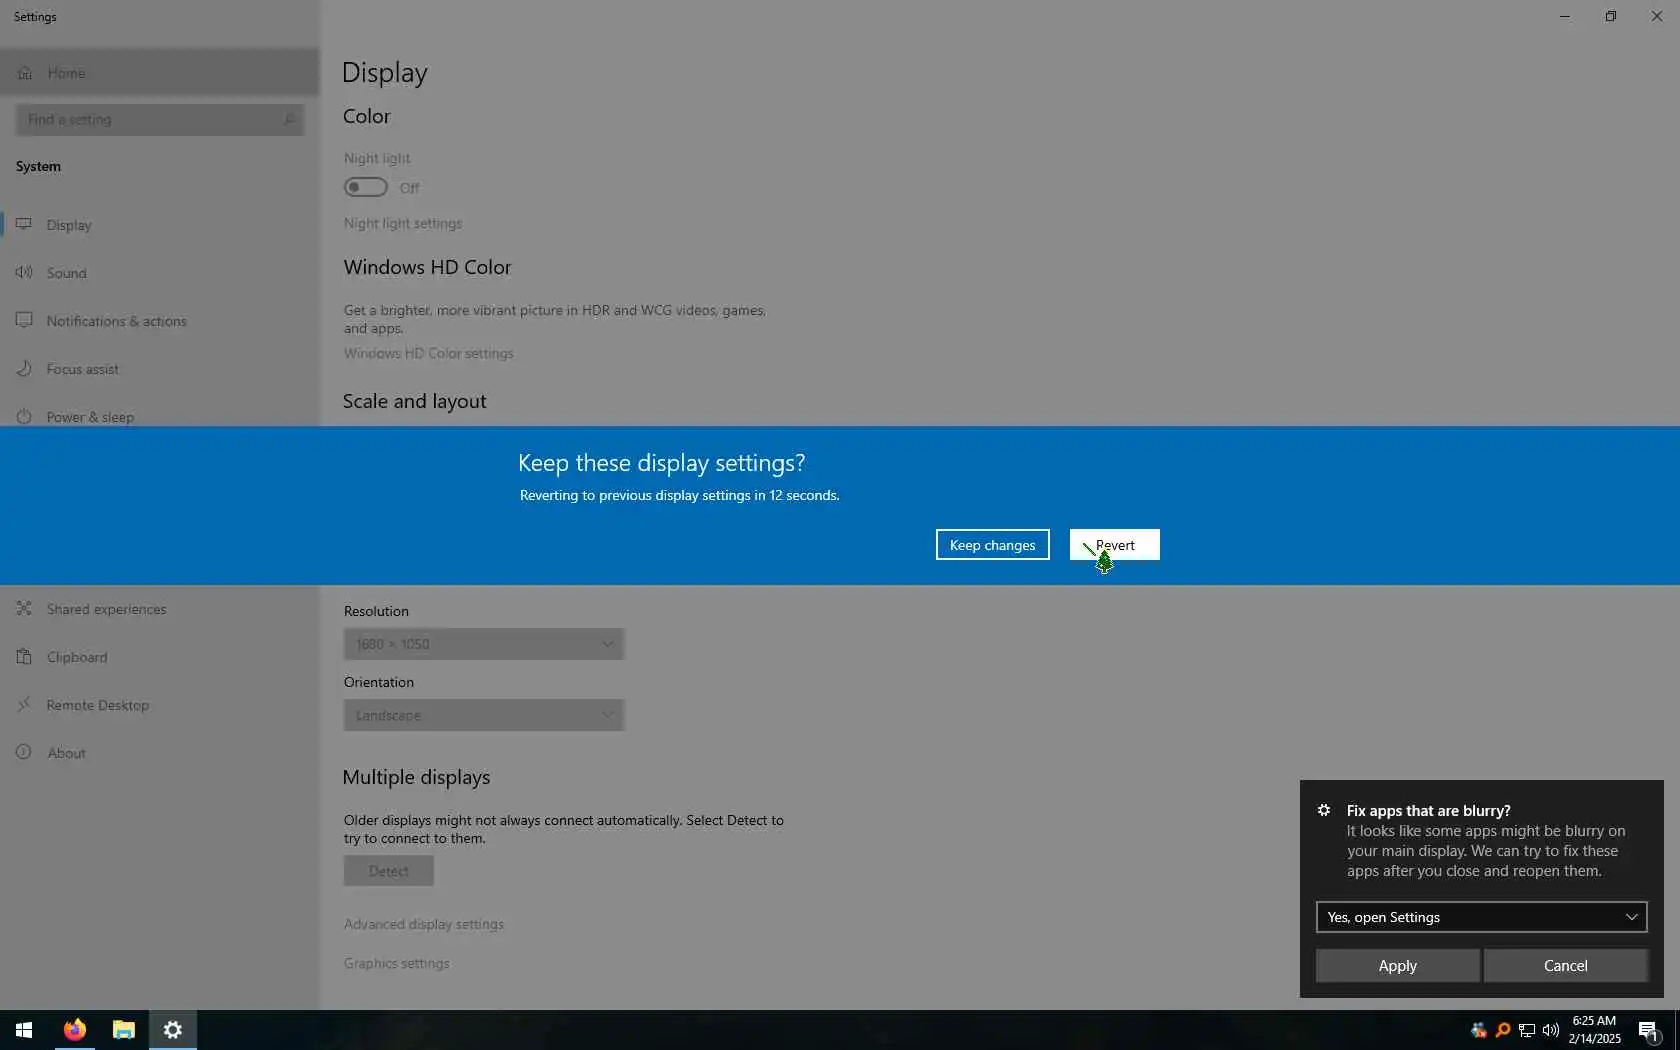This screenshot has width=1680, height=1050.
Task: Click the Settings gear taskbar icon
Action: click(173, 1030)
